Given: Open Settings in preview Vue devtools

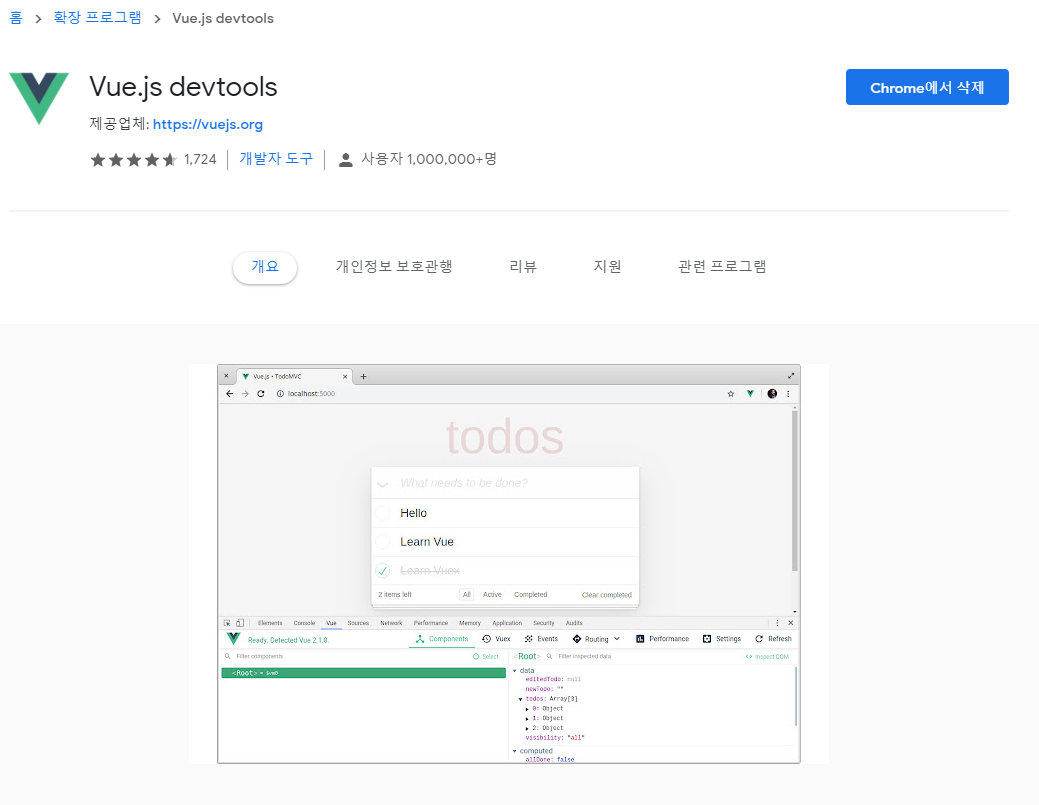Looking at the screenshot, I should pos(722,639).
